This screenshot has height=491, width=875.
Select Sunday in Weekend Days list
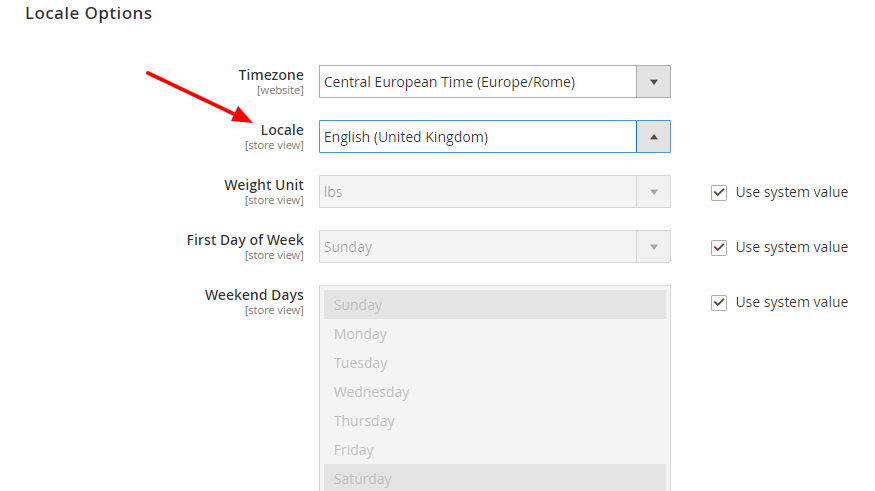coord(495,305)
